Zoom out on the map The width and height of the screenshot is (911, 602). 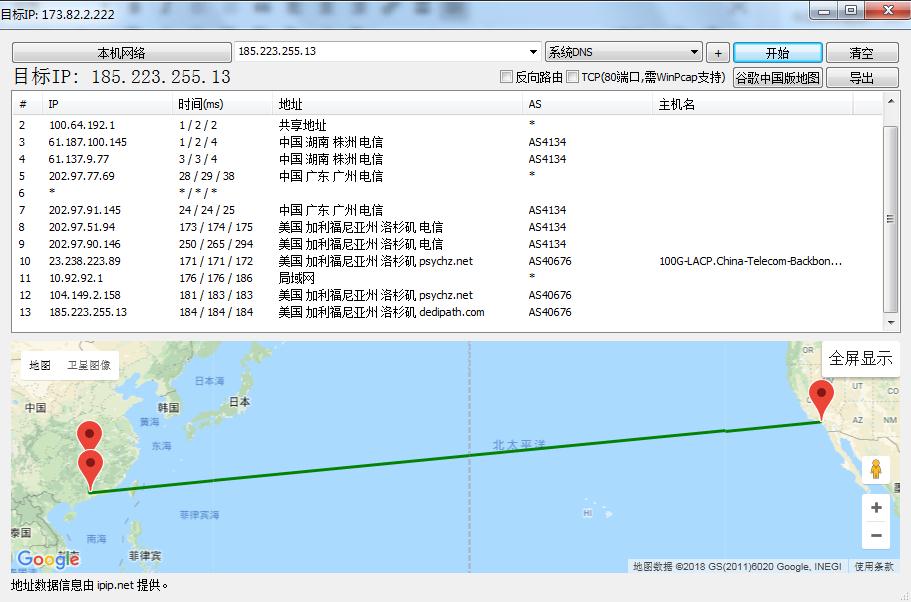coord(876,536)
